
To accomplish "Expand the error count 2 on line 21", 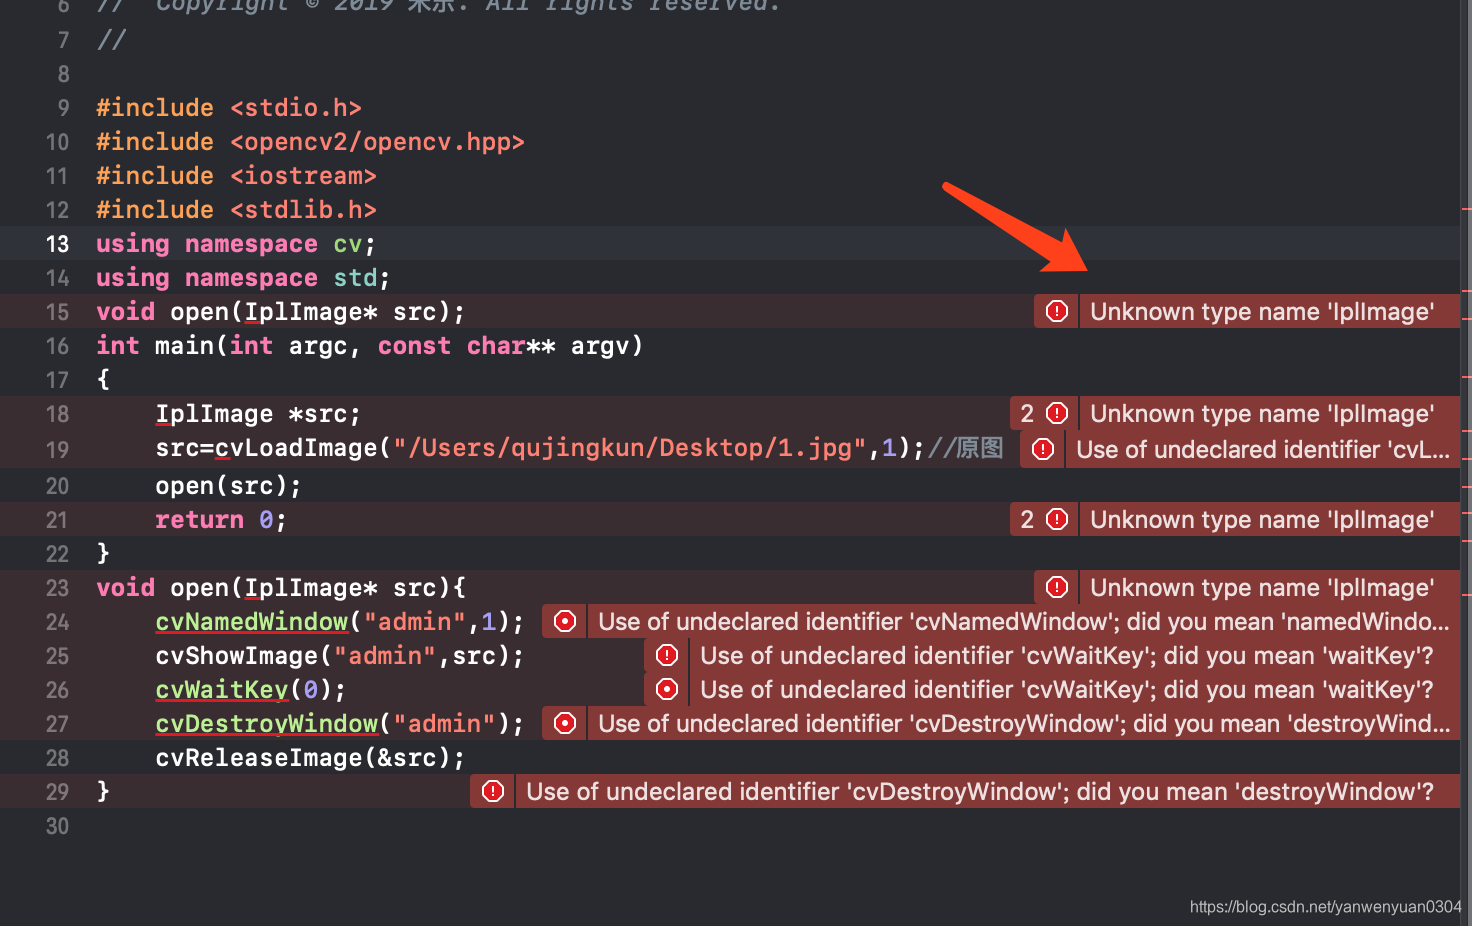I will 1027,519.
